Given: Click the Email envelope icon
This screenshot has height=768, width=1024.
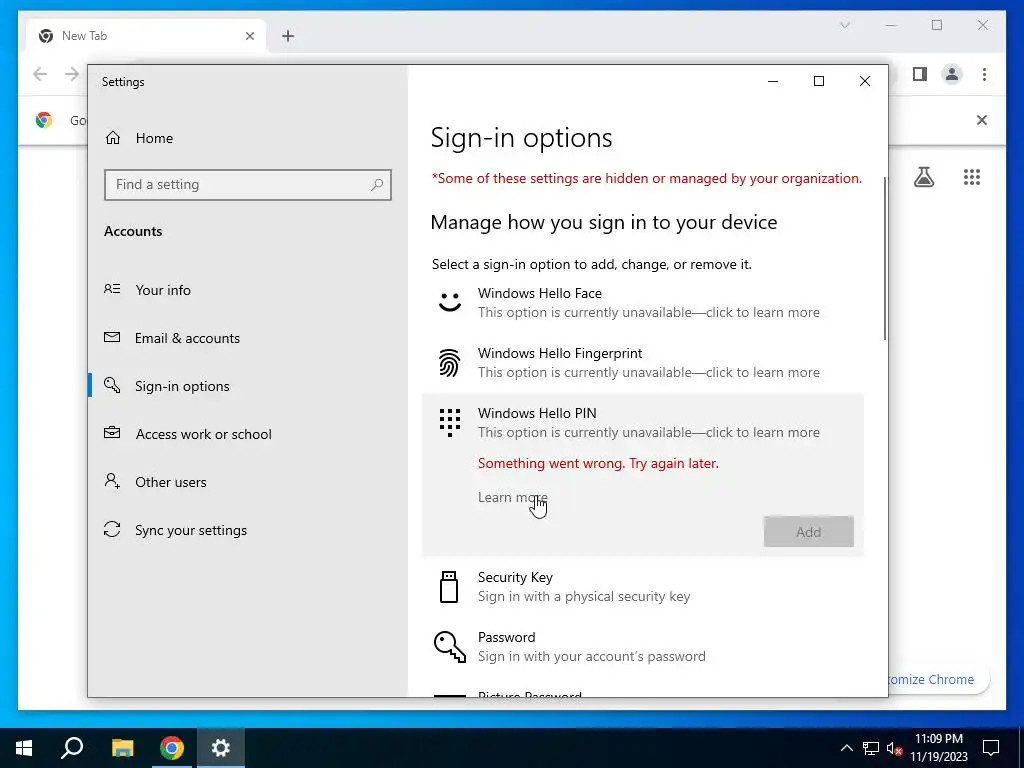Looking at the screenshot, I should pyautogui.click(x=112, y=337).
